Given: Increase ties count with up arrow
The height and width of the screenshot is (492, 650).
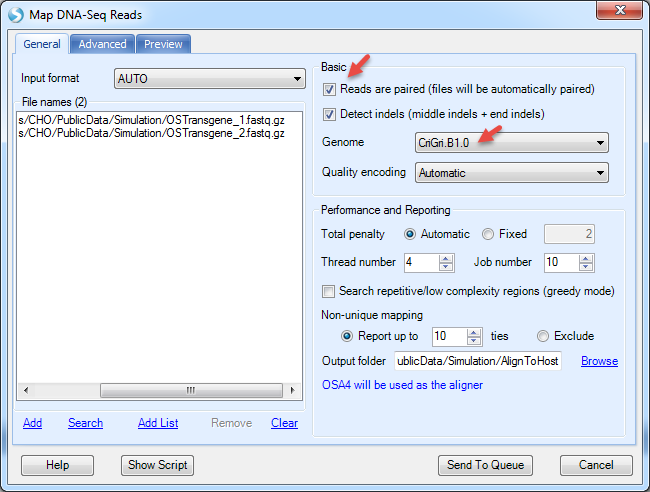Looking at the screenshot, I should (x=473, y=332).
